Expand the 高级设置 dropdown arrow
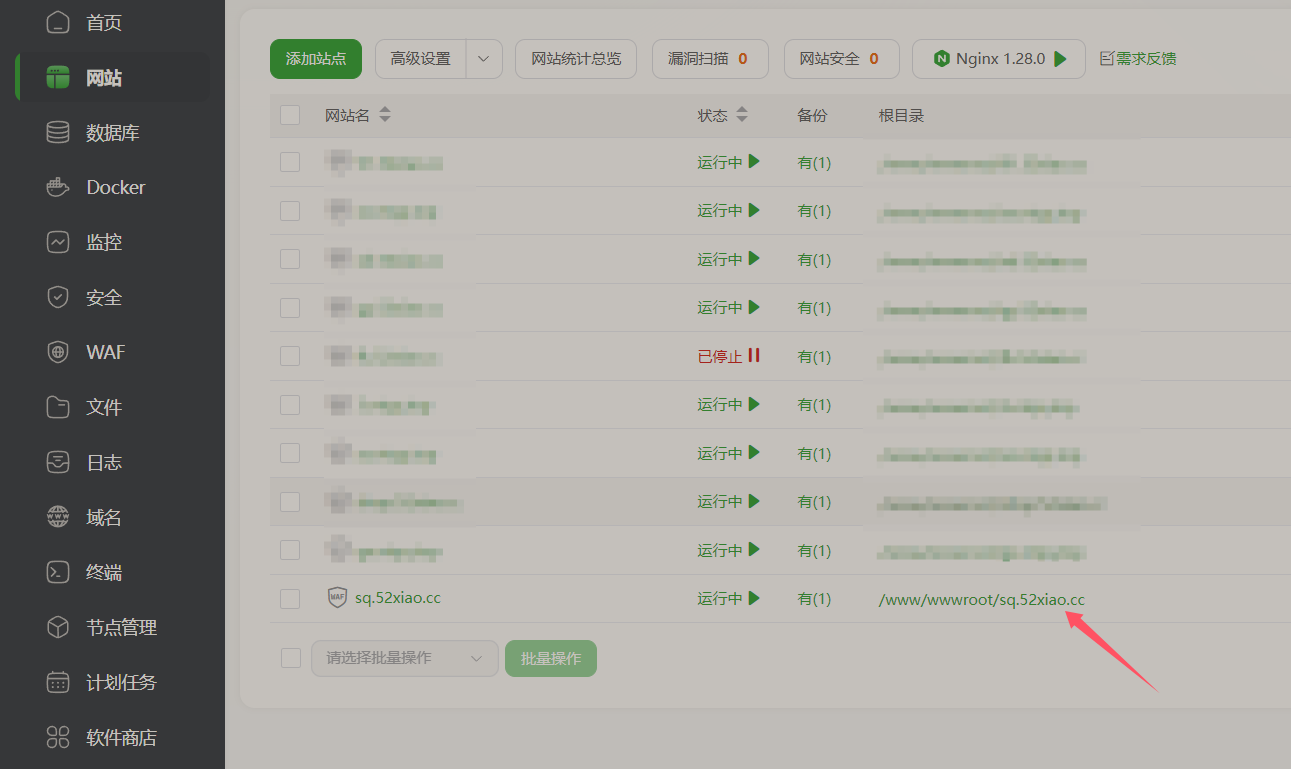 (x=484, y=59)
